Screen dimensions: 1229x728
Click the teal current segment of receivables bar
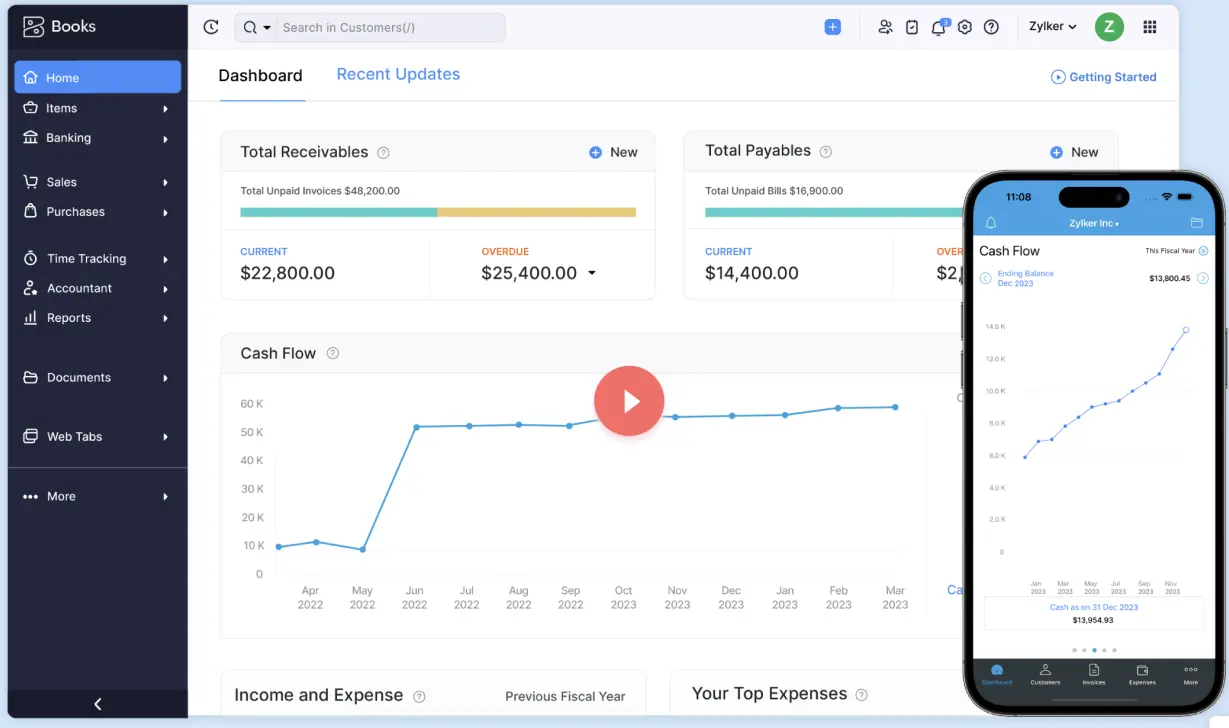coord(339,212)
